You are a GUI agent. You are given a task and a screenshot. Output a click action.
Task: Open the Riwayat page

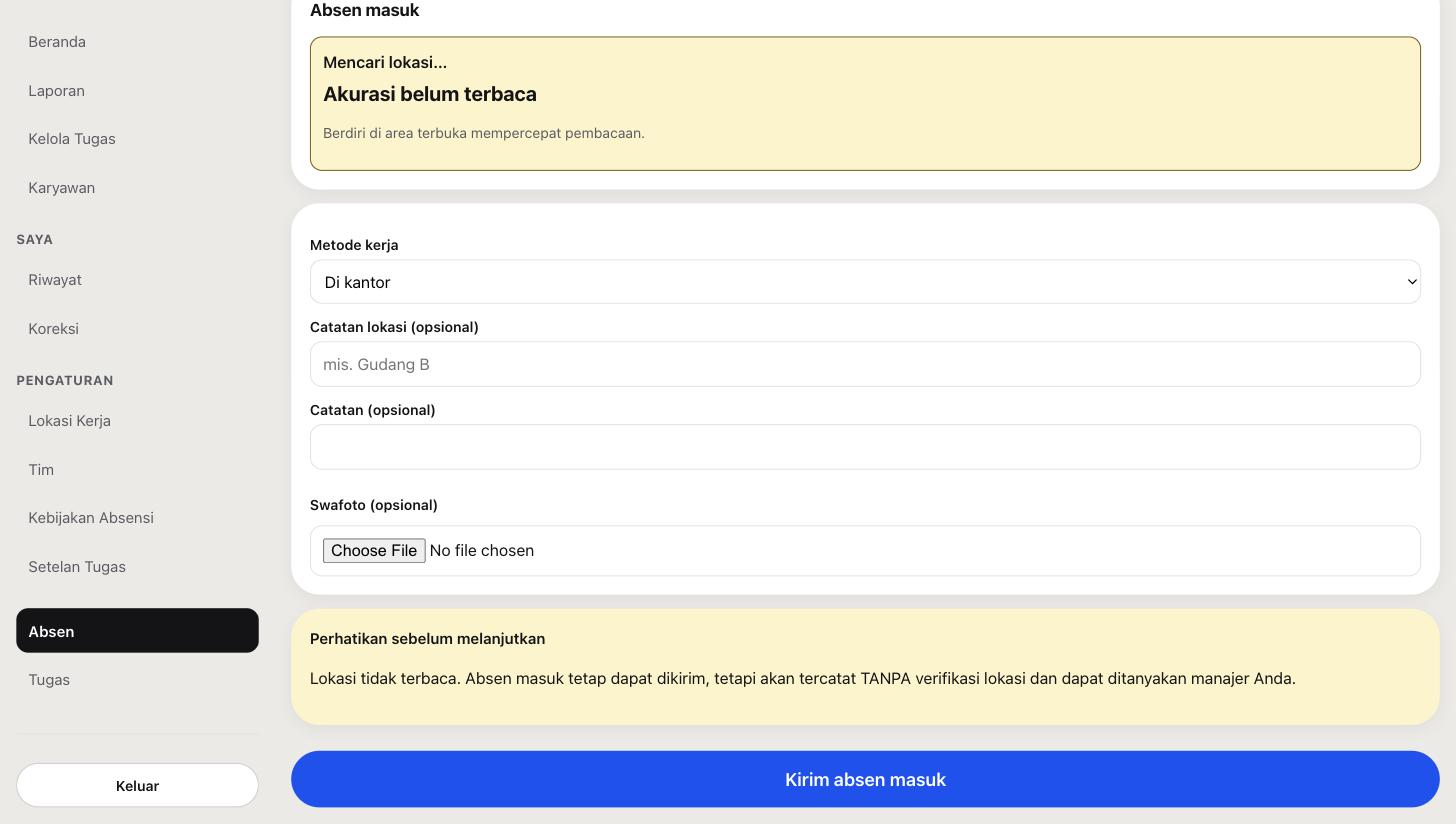click(137, 280)
